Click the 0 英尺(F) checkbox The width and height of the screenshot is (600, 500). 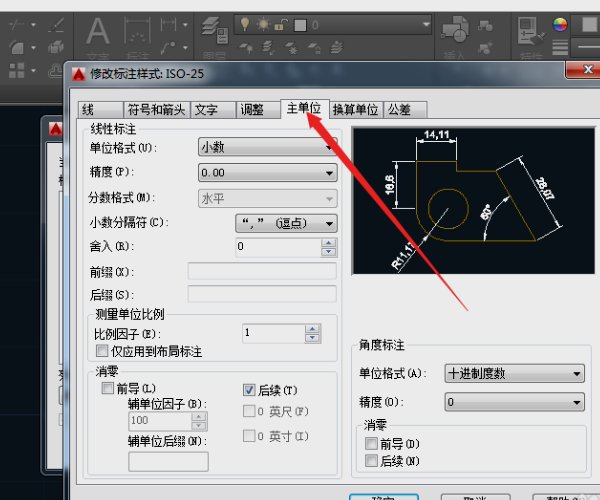pyautogui.click(x=249, y=411)
